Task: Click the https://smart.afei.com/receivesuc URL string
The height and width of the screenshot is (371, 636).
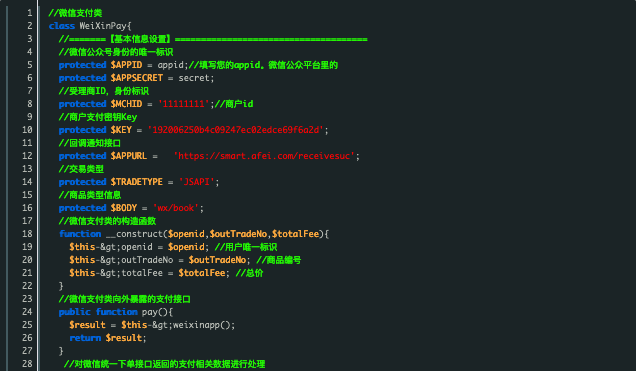Action: [x=264, y=156]
